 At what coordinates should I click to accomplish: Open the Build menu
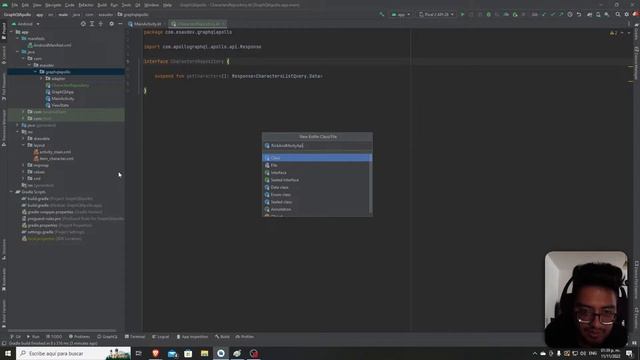102,5
